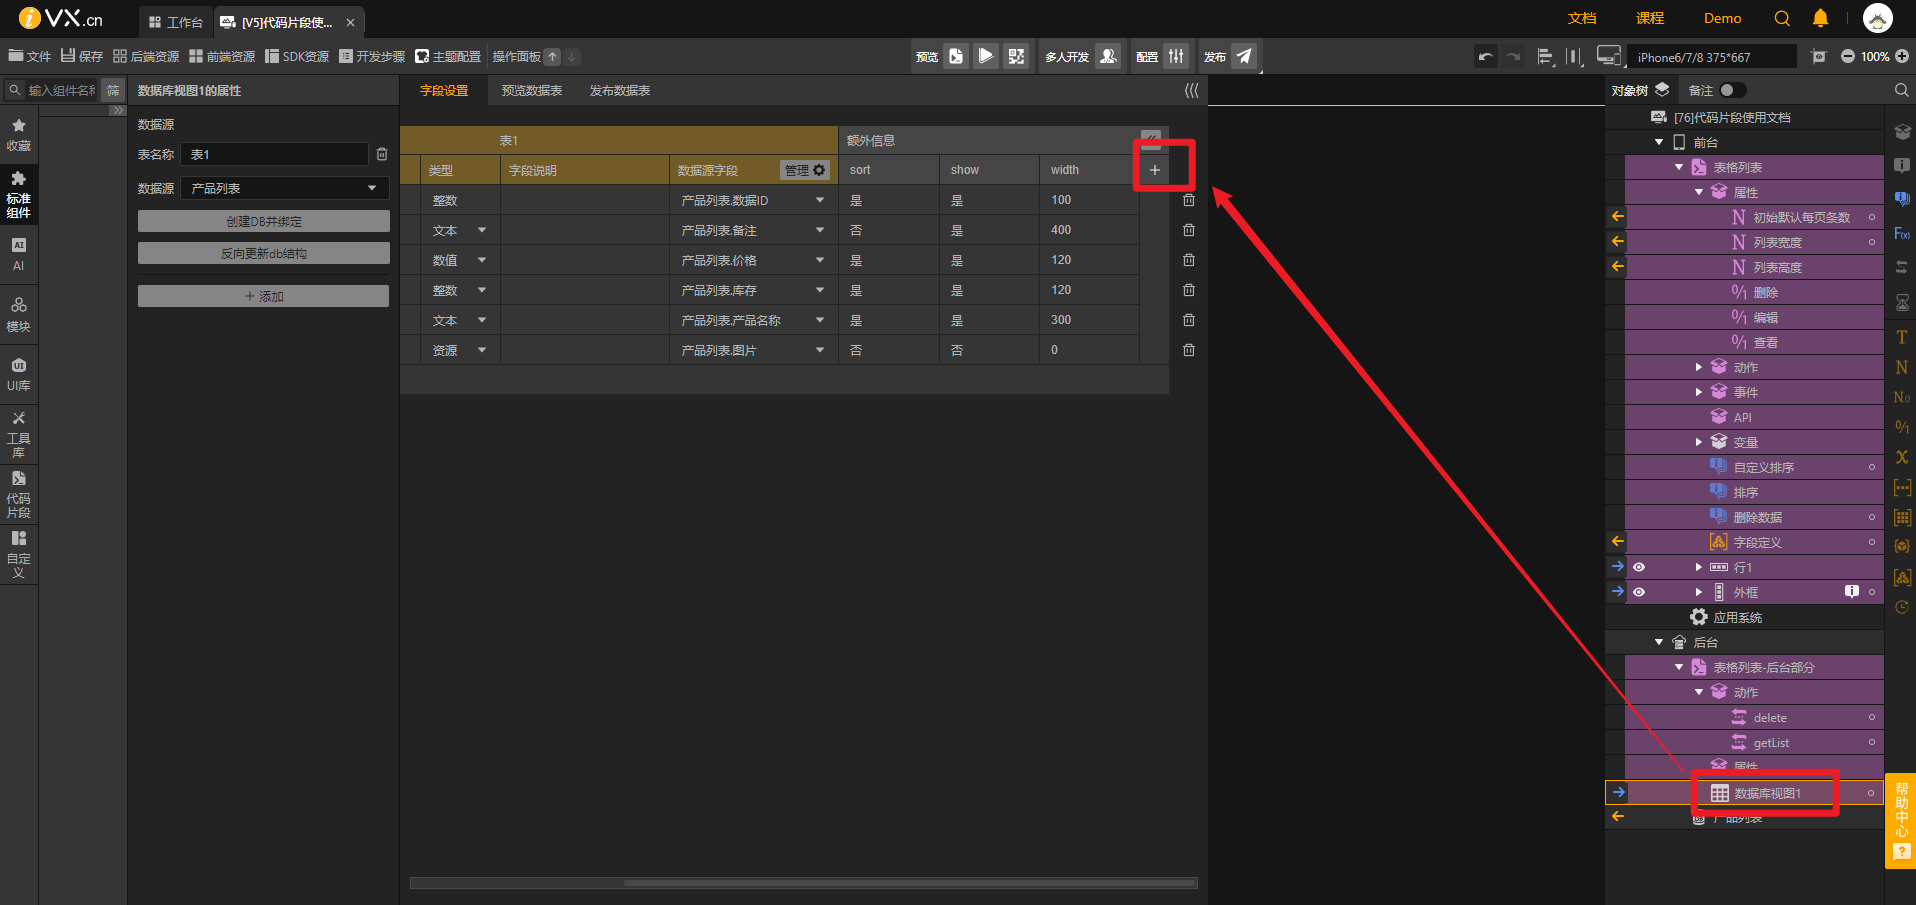Select the 字段设置 tab

pos(444,91)
